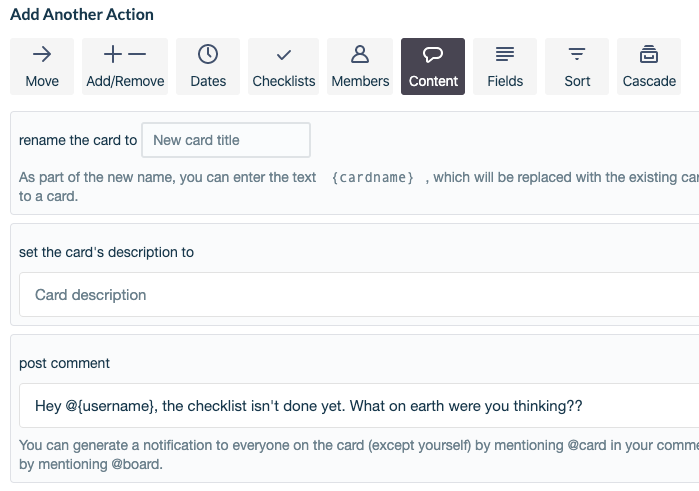Viewport: 699px width, 491px height.
Task: Click the New card title input
Action: click(226, 140)
